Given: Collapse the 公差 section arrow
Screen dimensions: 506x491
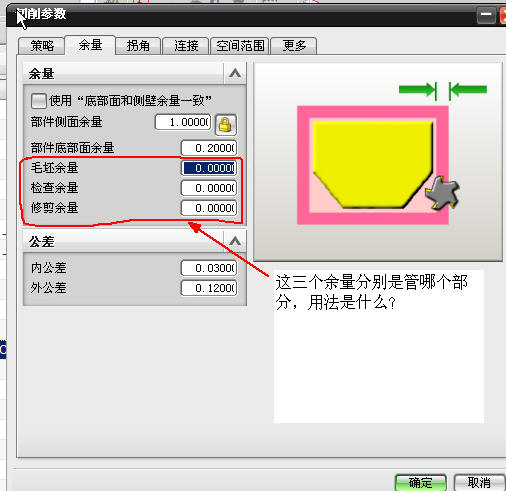Looking at the screenshot, I should pos(235,241).
